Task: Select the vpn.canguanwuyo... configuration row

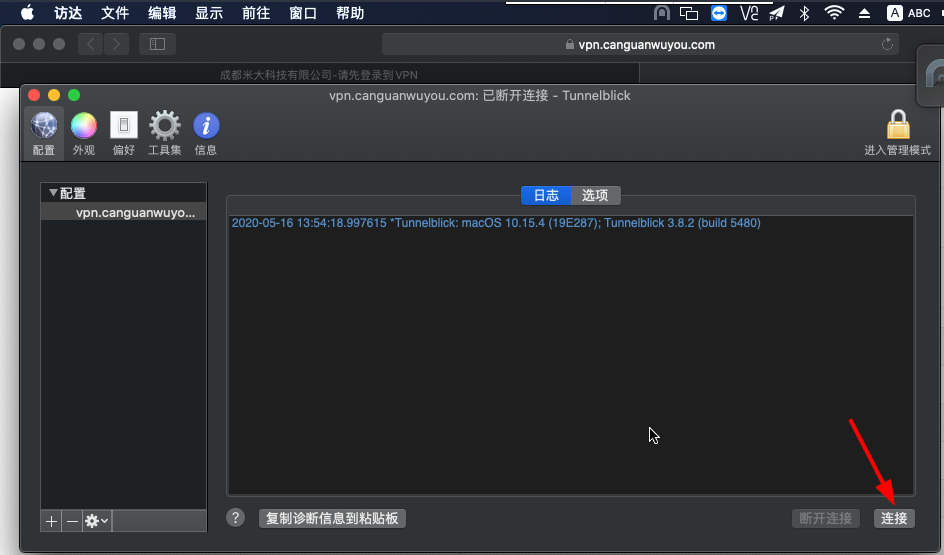Action: coord(123,212)
